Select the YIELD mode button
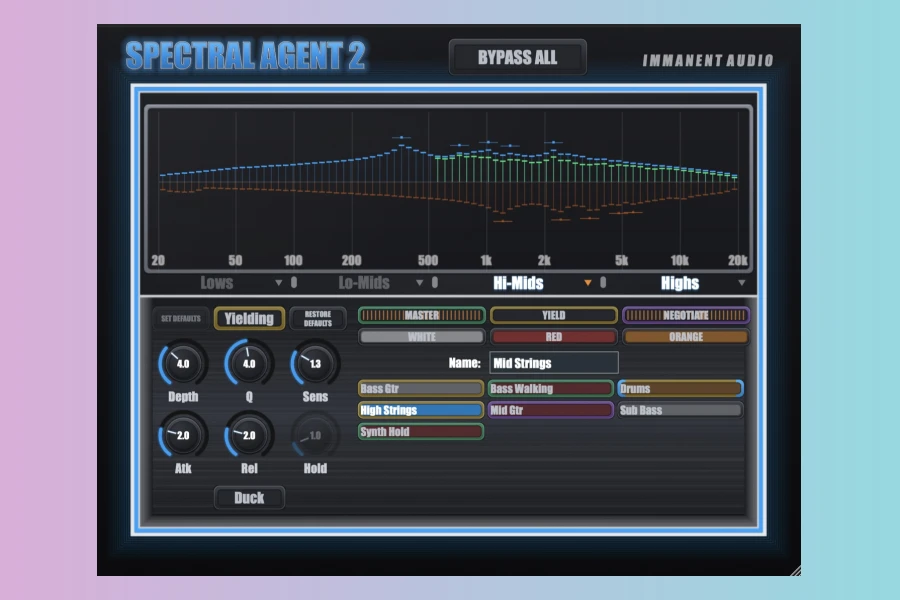 [x=554, y=315]
